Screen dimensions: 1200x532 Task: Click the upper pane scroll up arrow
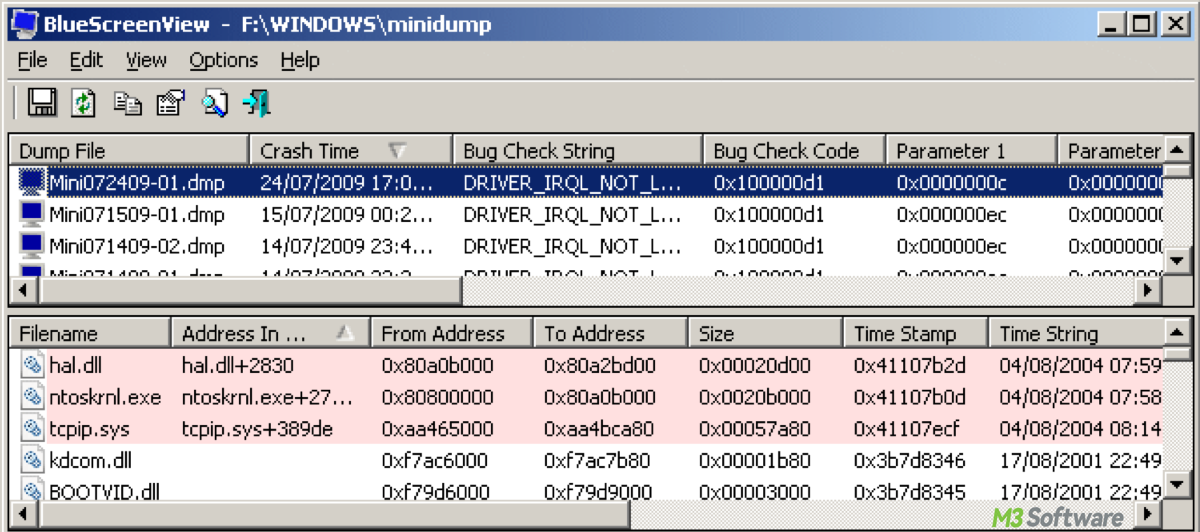[1178, 150]
